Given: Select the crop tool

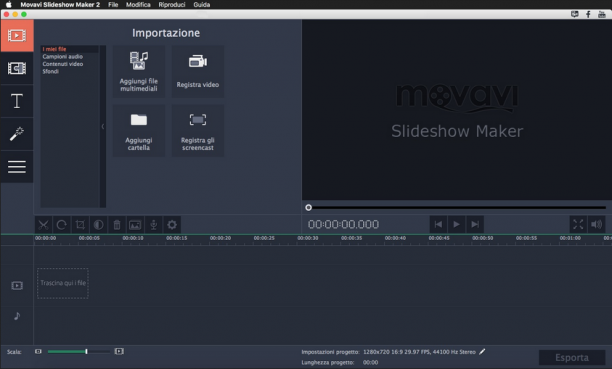Looking at the screenshot, I should (x=80, y=225).
